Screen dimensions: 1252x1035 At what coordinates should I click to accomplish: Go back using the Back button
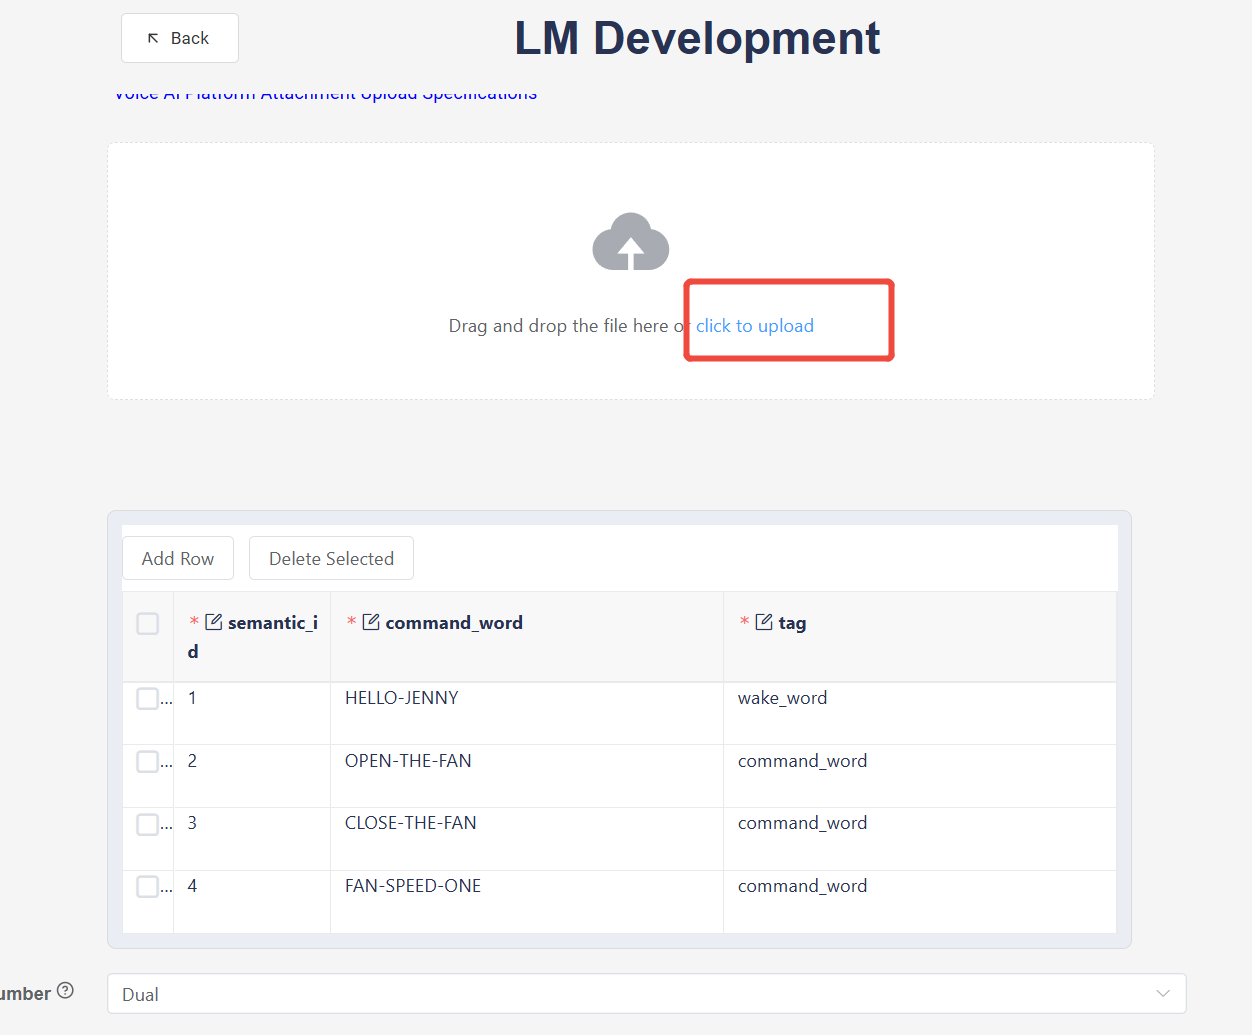click(x=180, y=38)
